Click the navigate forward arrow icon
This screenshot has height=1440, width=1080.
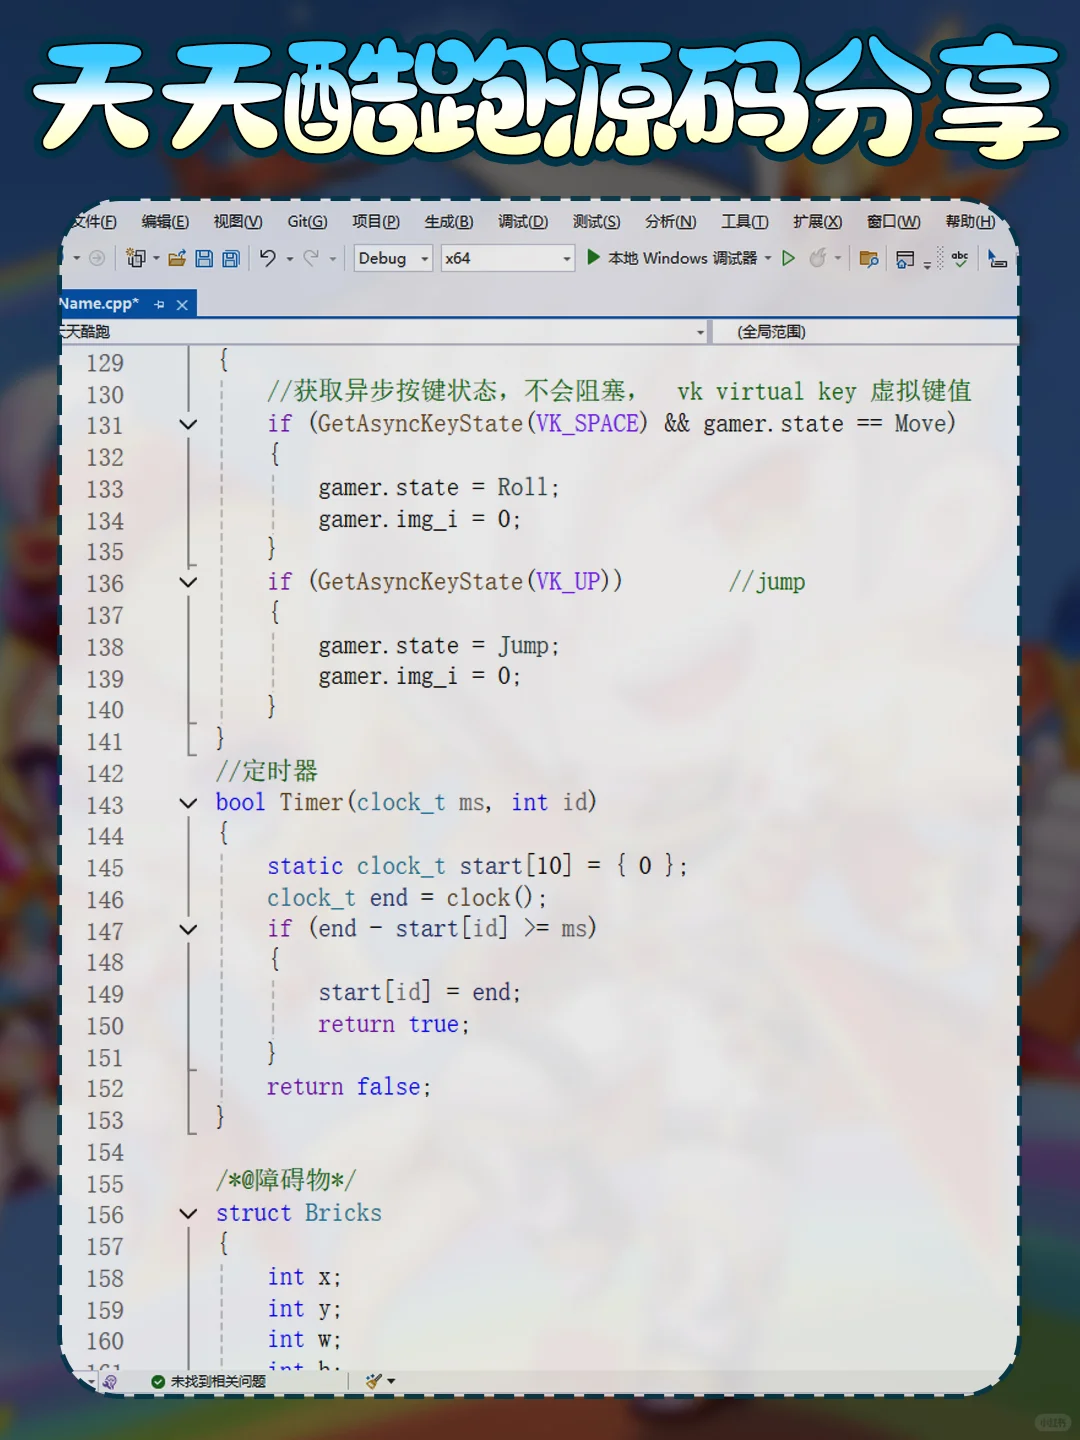tap(97, 258)
